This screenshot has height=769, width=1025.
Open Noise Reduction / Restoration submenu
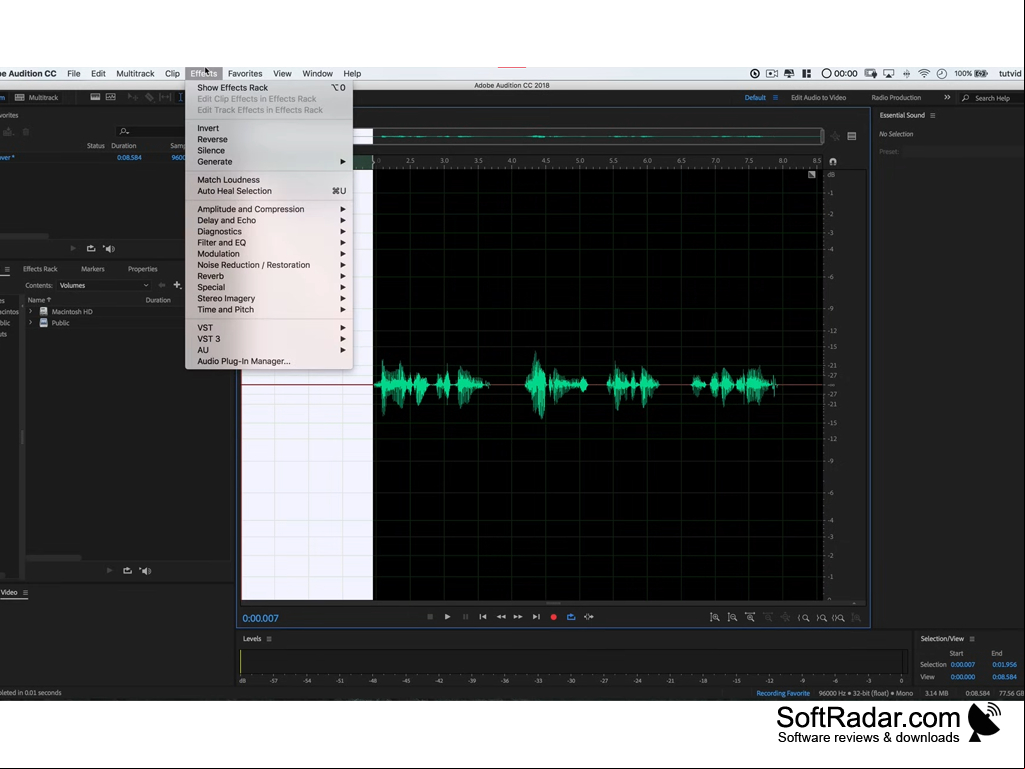tap(269, 265)
